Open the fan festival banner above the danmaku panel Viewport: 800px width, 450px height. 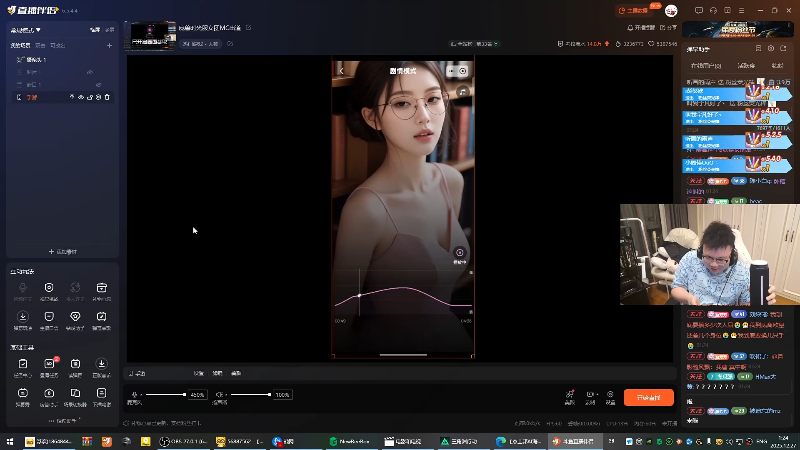(x=737, y=29)
